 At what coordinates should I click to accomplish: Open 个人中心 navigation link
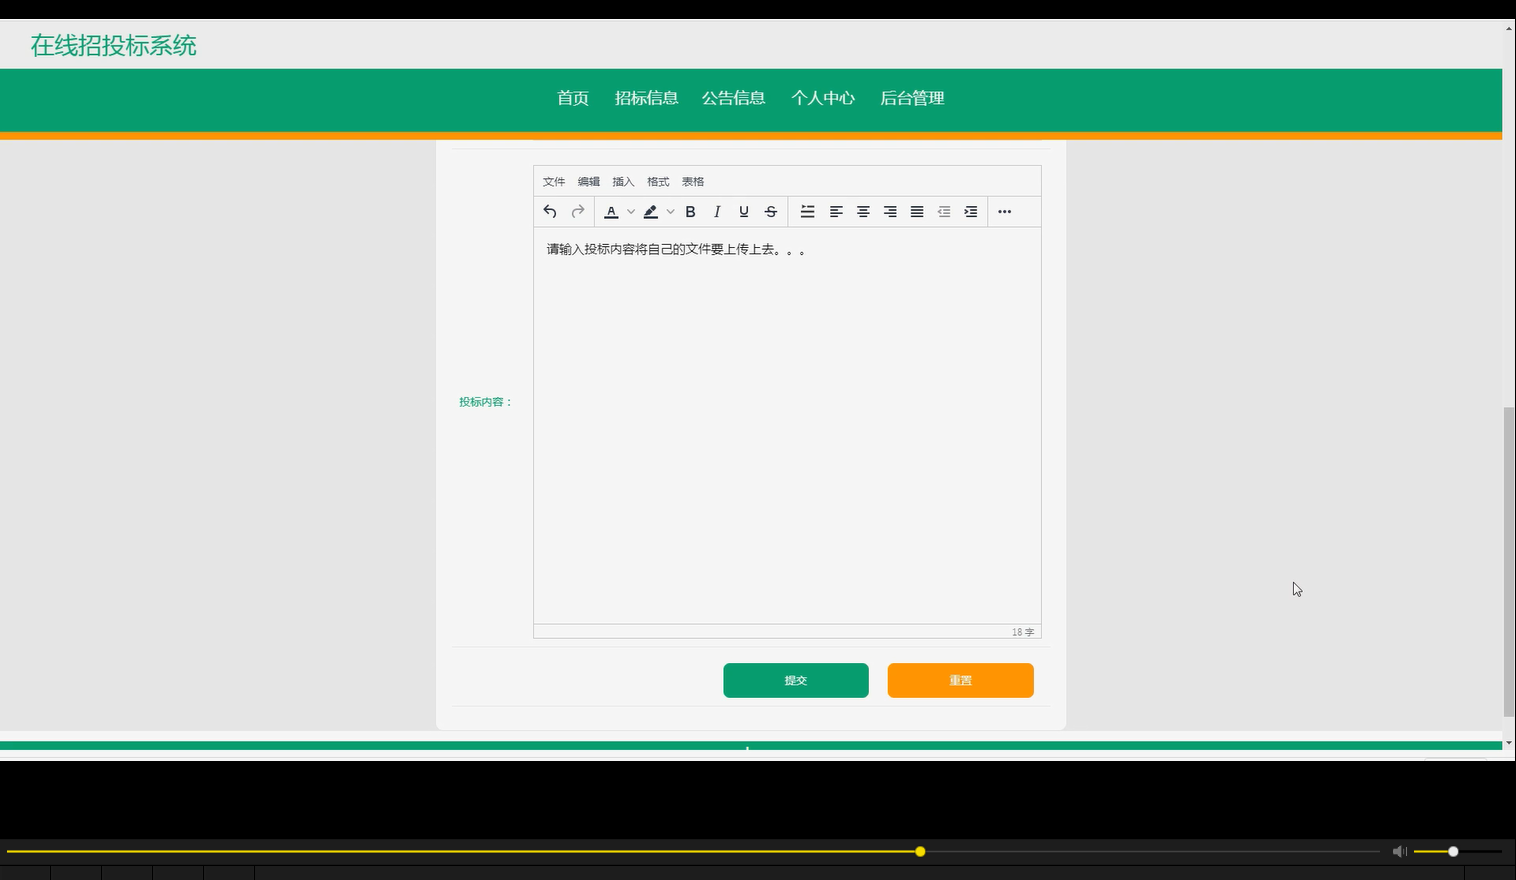click(x=823, y=98)
